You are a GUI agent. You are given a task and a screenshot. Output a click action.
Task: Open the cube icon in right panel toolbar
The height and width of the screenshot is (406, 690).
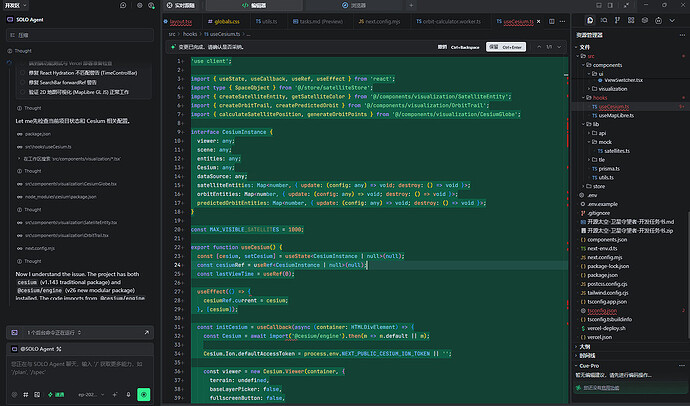[x=645, y=20]
